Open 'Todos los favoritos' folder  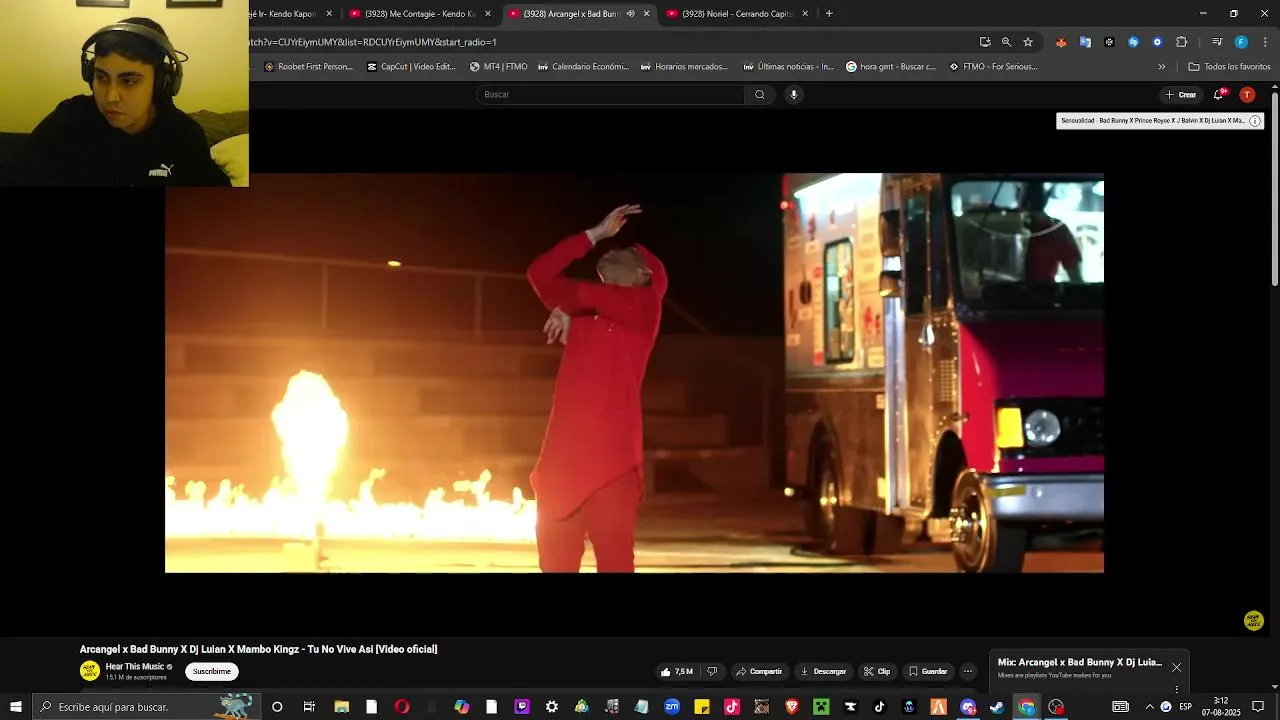[x=1229, y=67]
